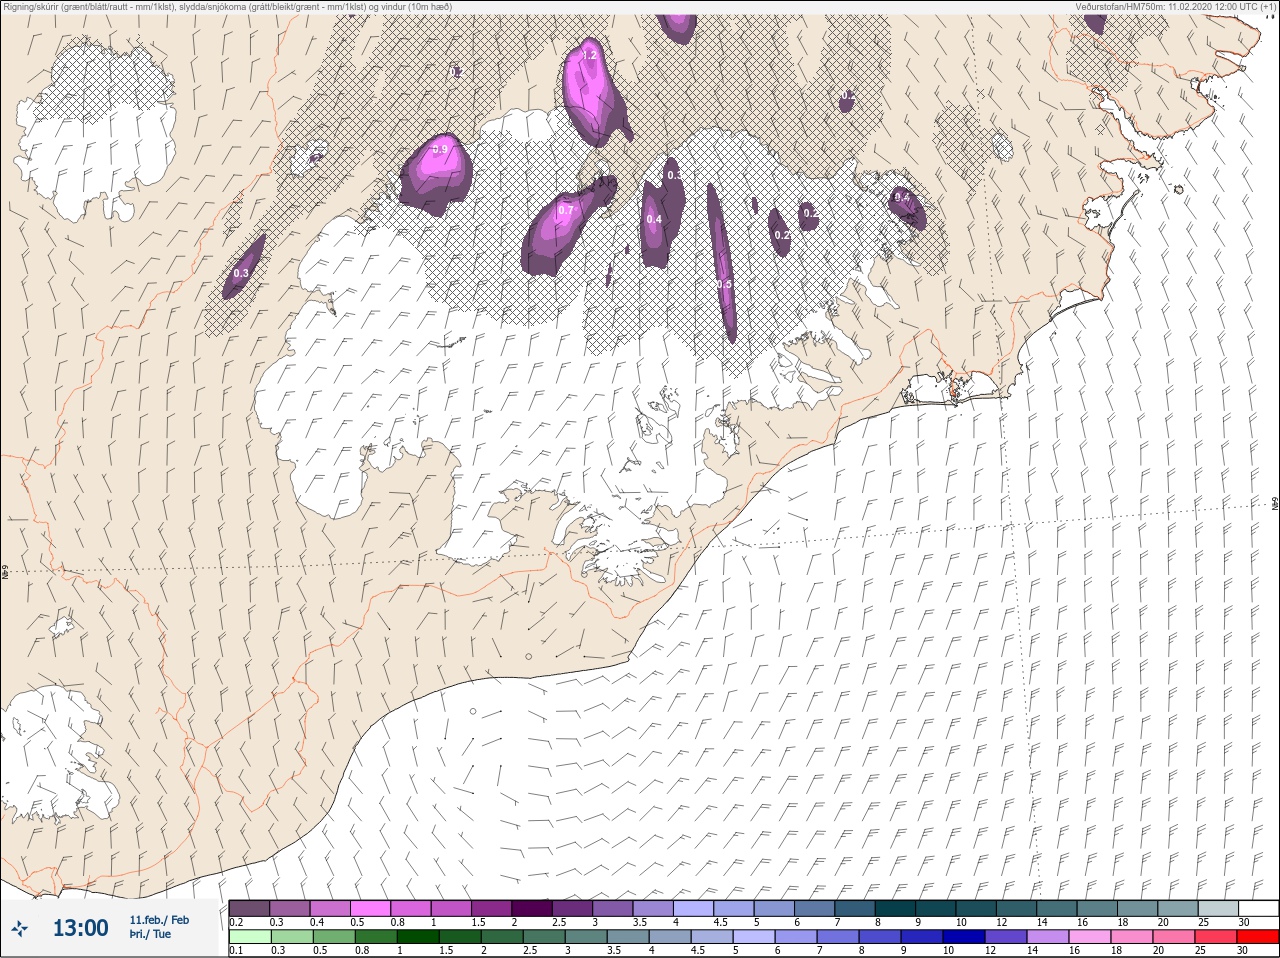
Task: Select the lavender bottom-row swatch labeled 5
Action: (754, 937)
